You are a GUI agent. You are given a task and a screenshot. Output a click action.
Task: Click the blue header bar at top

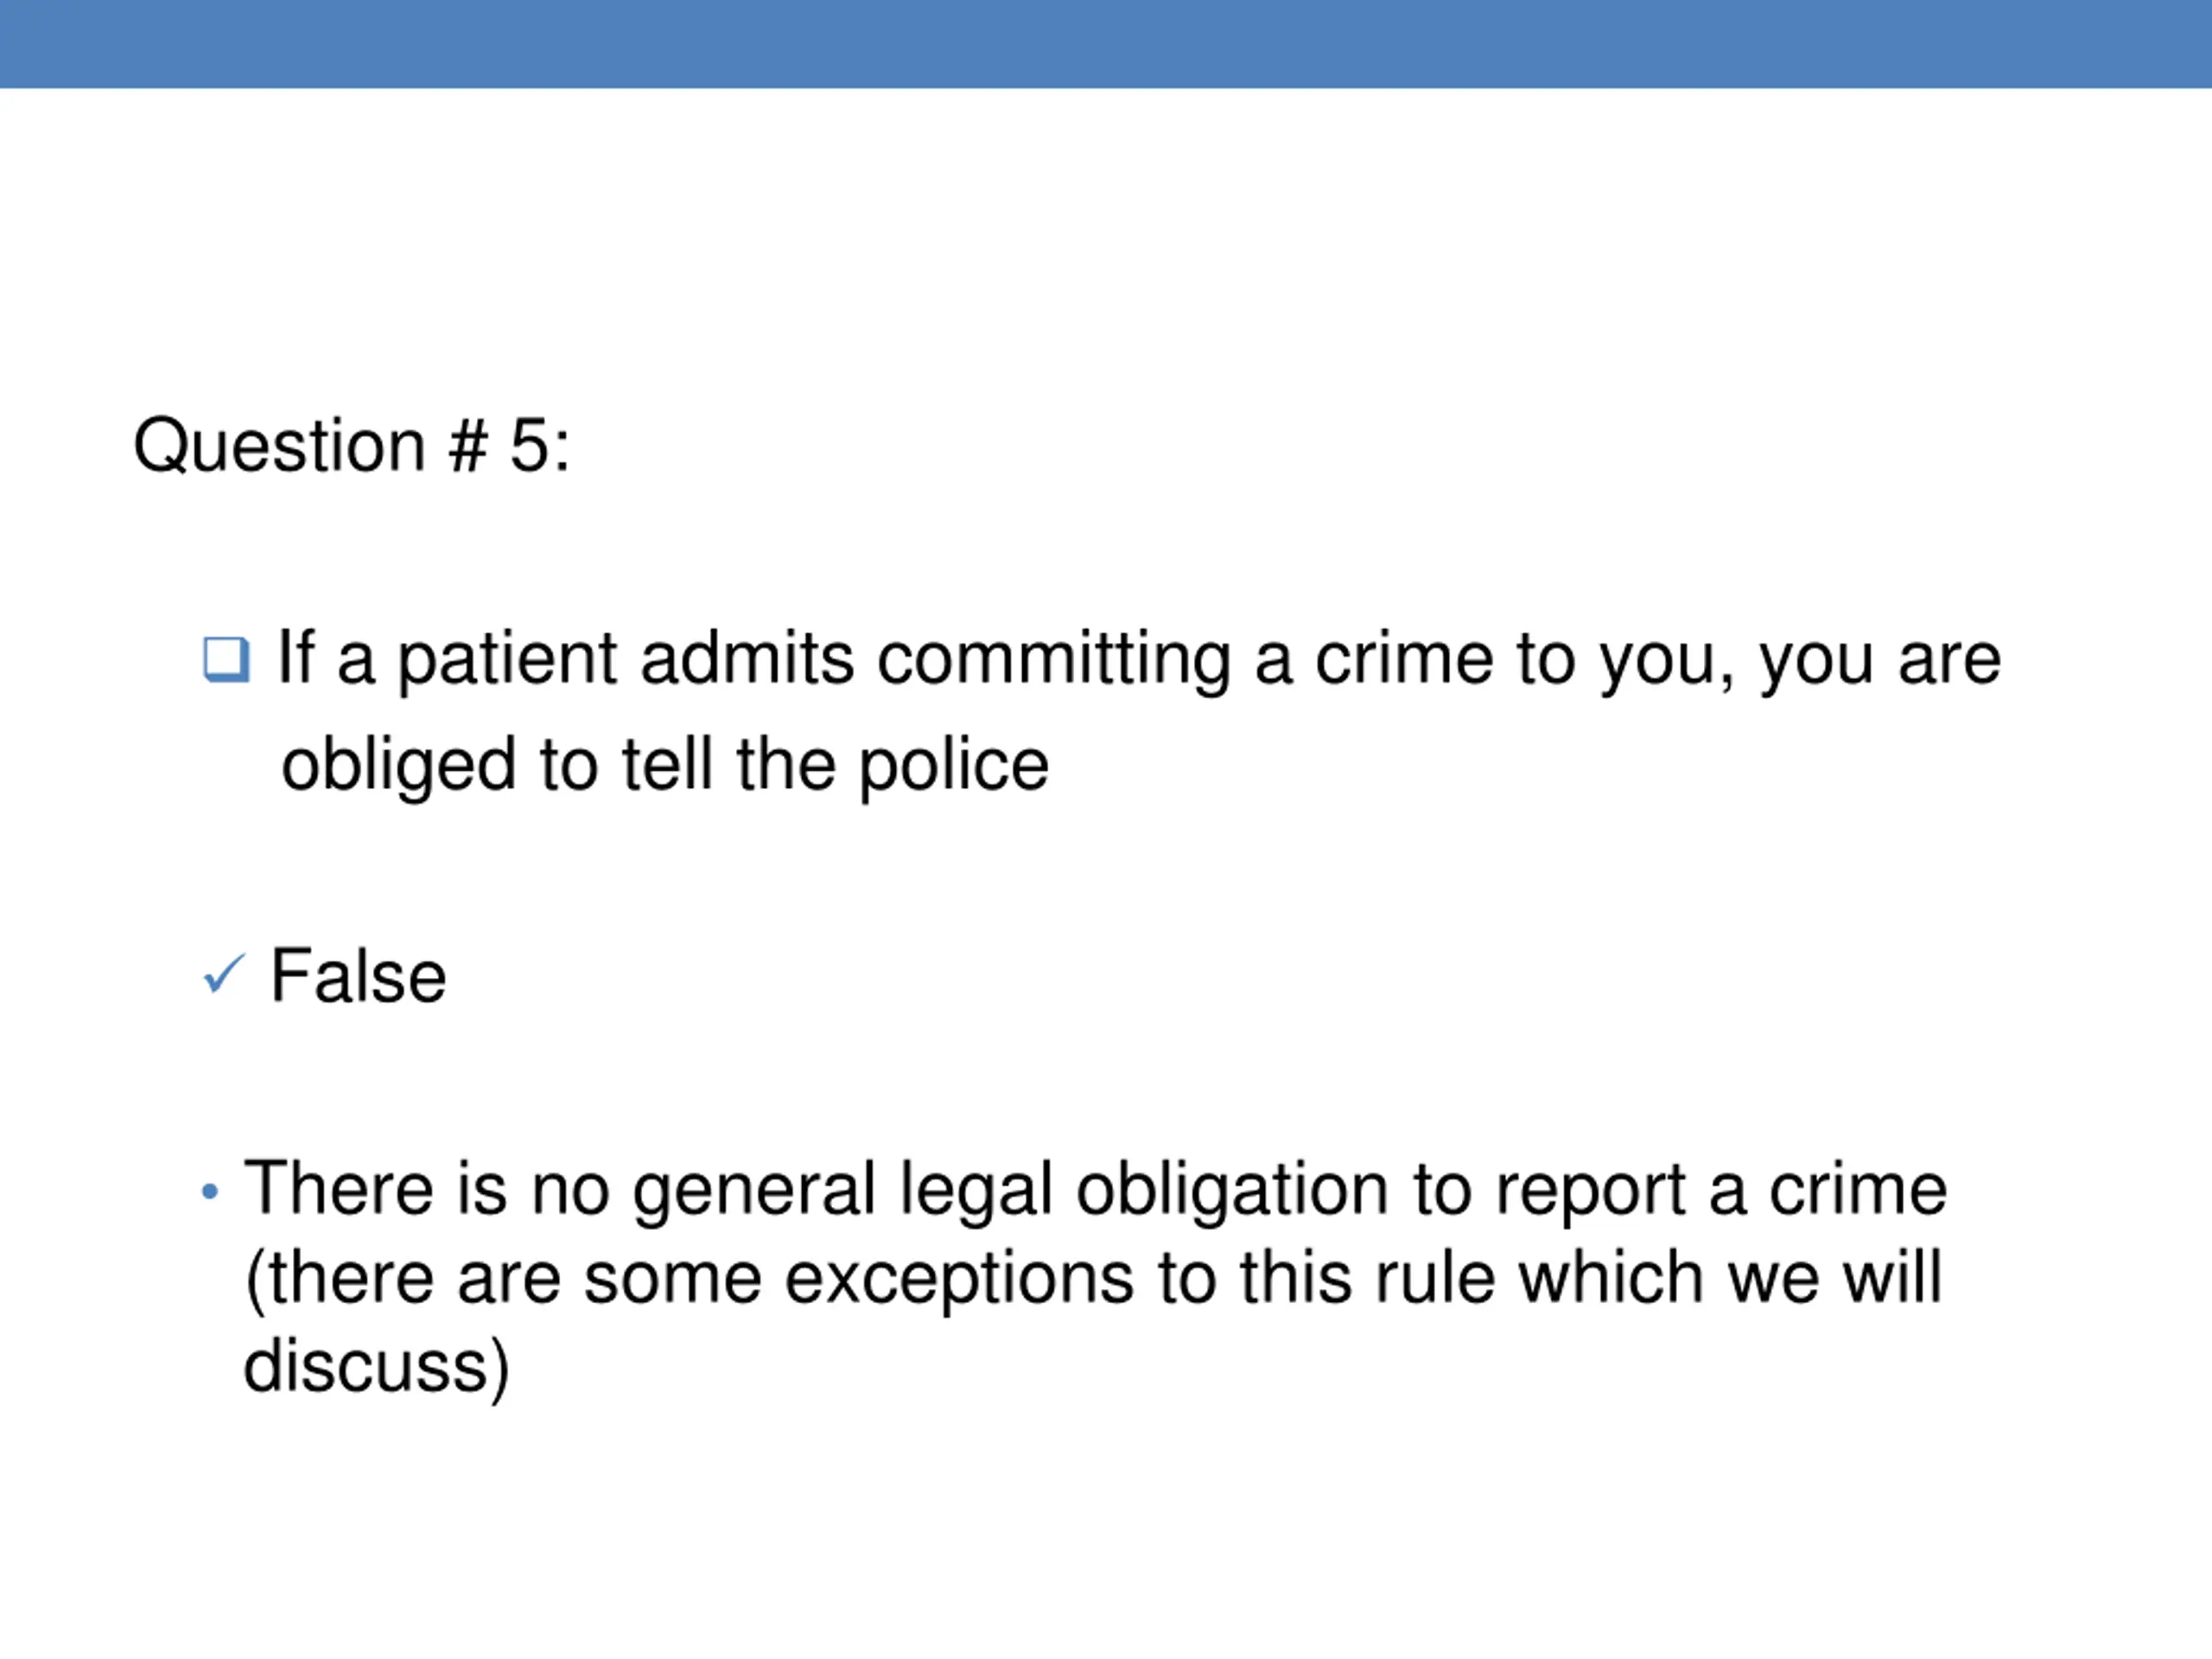click(x=1106, y=44)
